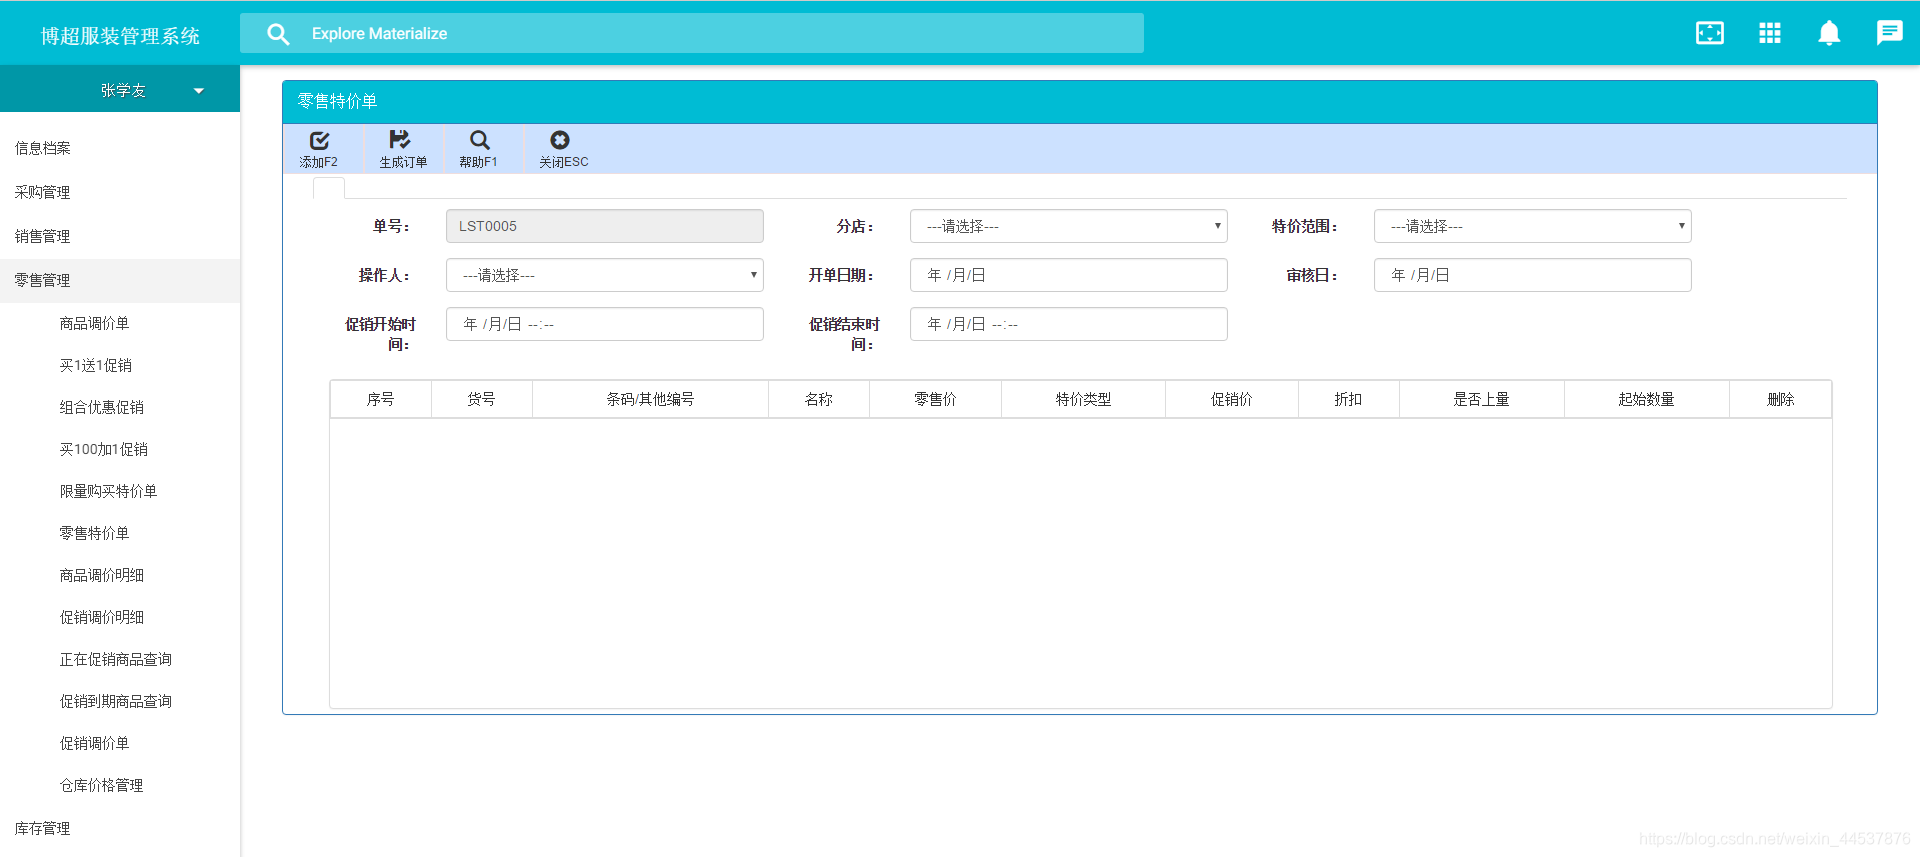
Task: Click the 条码/其他编号 column header
Action: pyautogui.click(x=650, y=399)
